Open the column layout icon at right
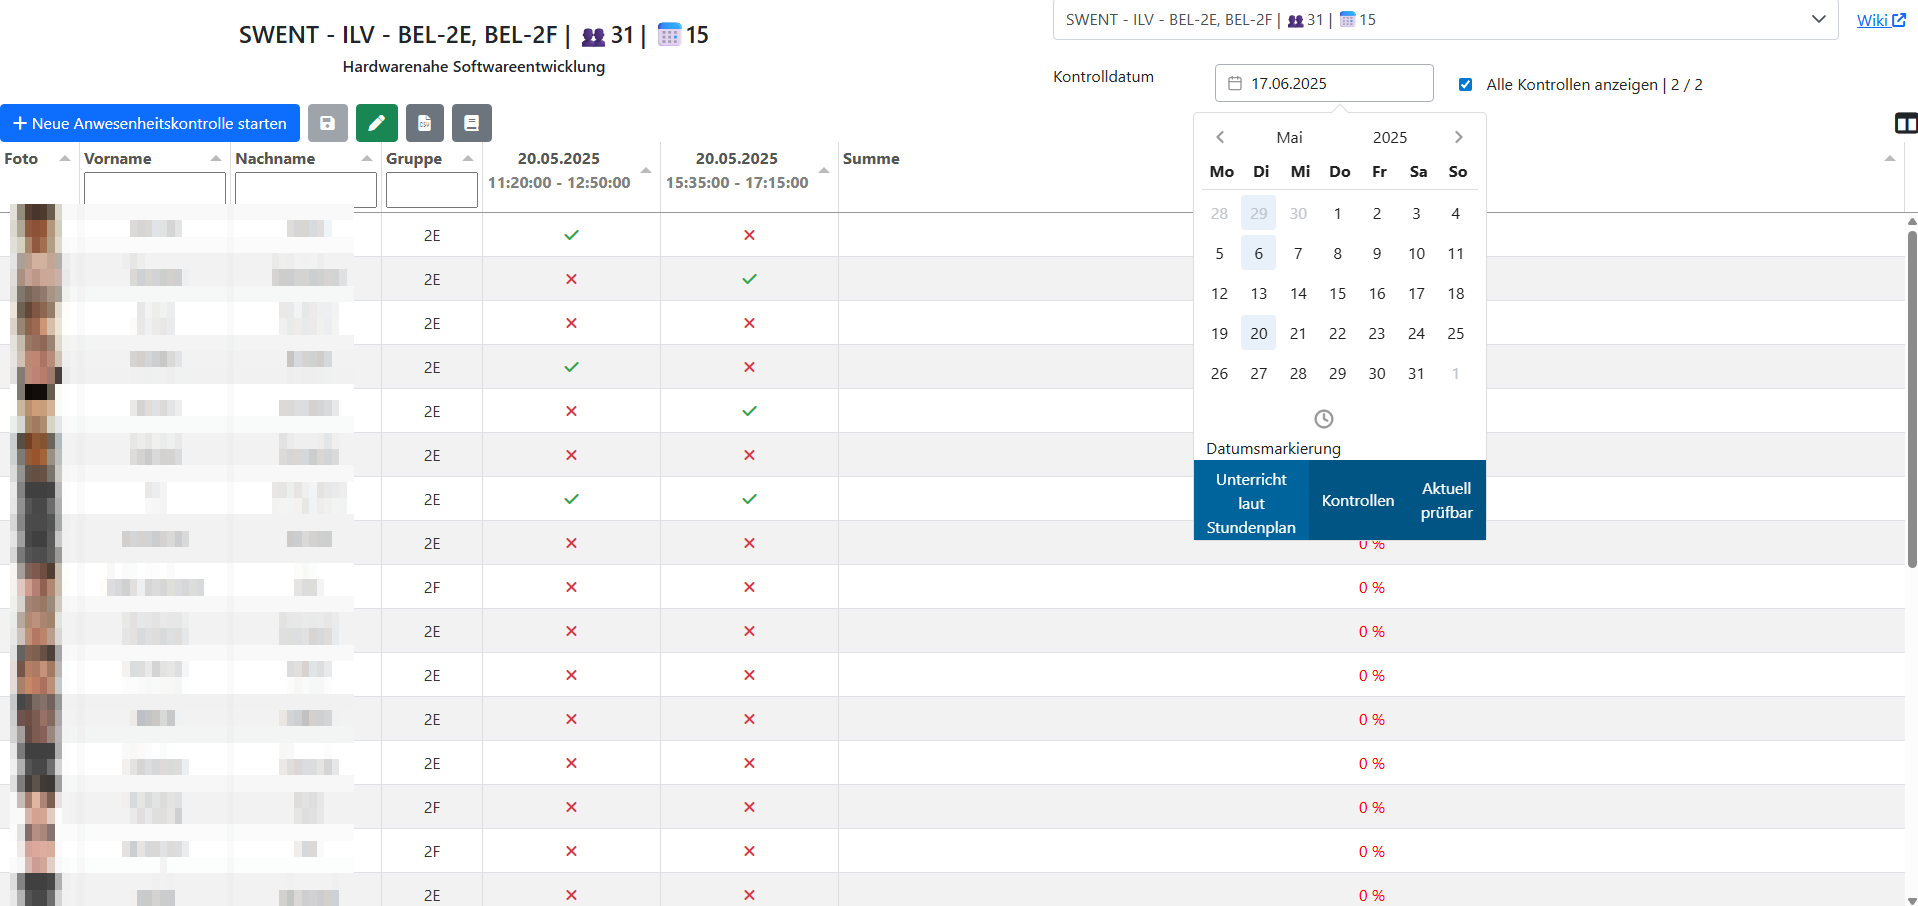Viewport: 1918px width, 906px height. coord(1905,123)
